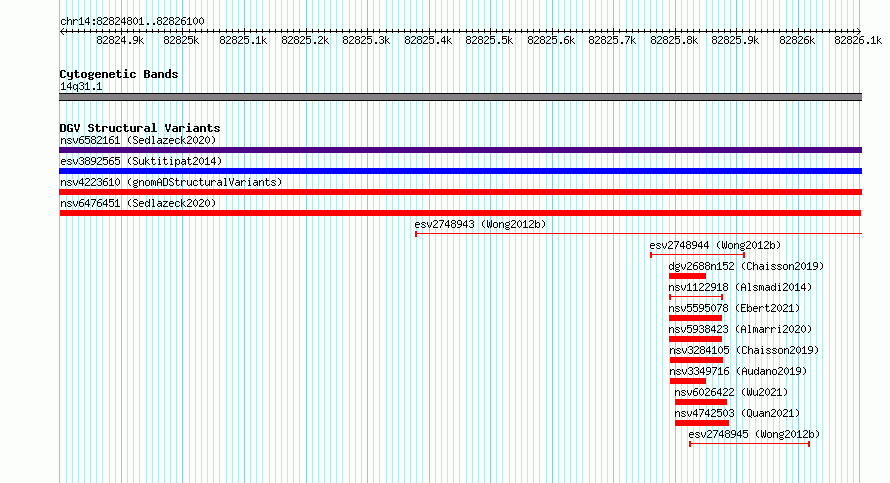890x483 pixels.
Task: Click the 82826.1k ruler tick label
Action: pyautogui.click(x=858, y=40)
